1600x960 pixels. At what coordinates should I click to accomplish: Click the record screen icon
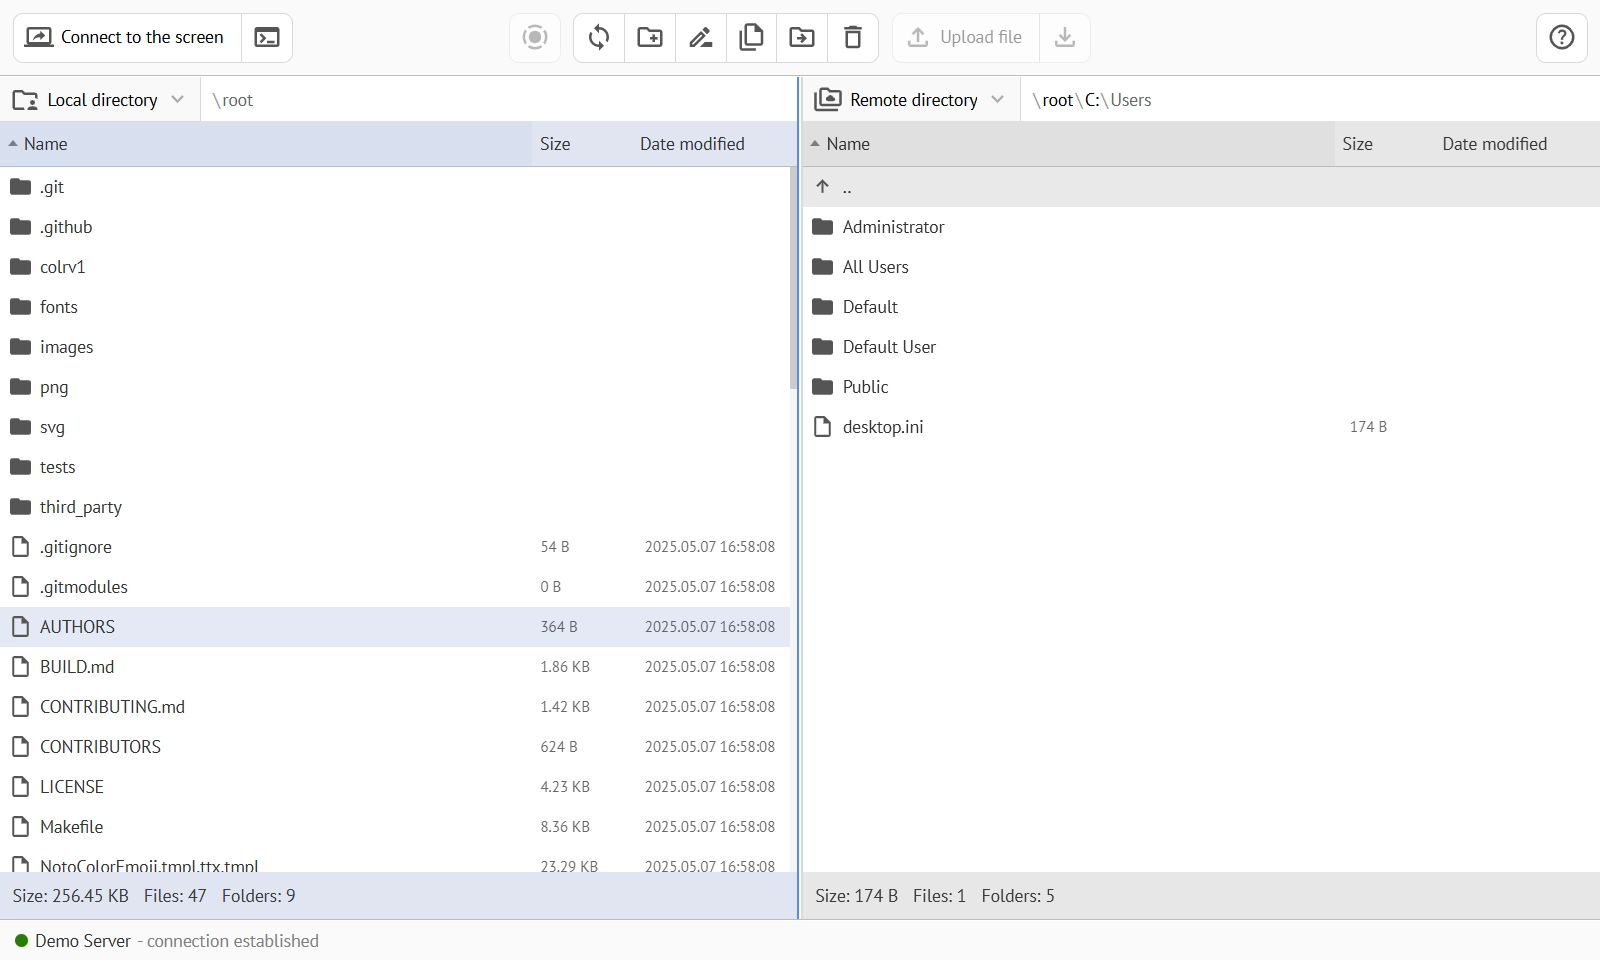point(535,38)
